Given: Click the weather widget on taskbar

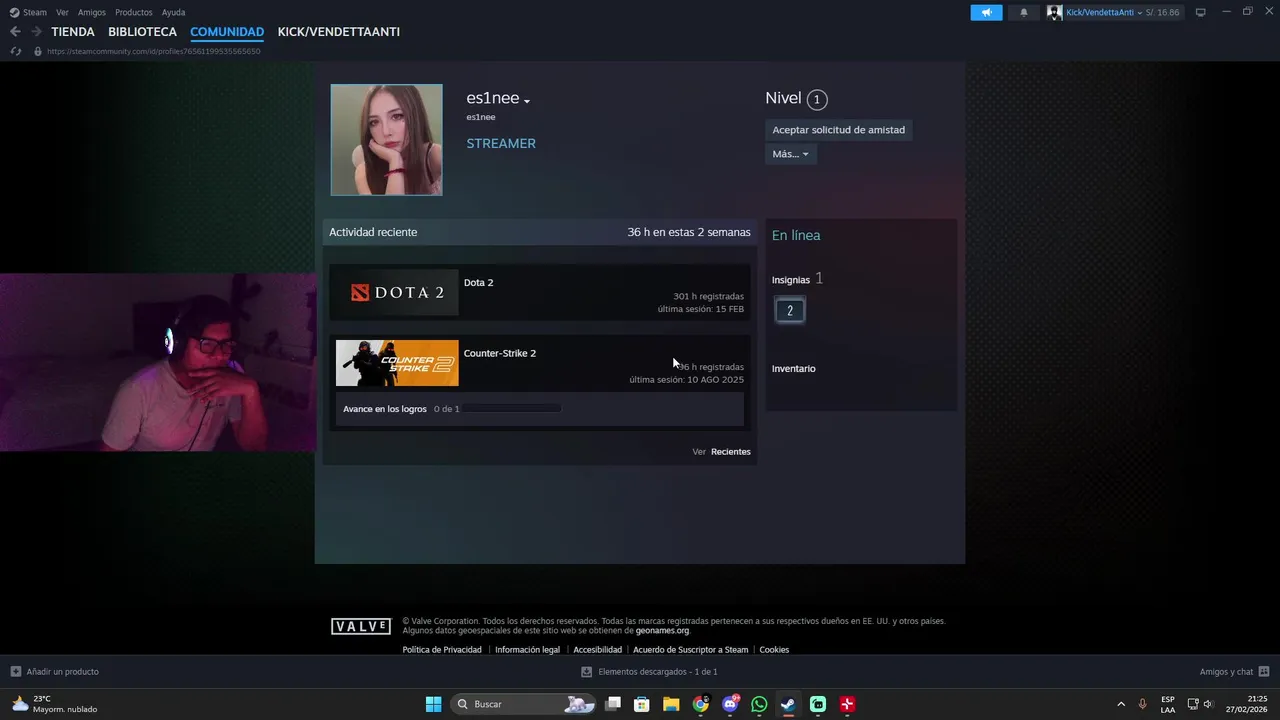Looking at the screenshot, I should tap(55, 704).
